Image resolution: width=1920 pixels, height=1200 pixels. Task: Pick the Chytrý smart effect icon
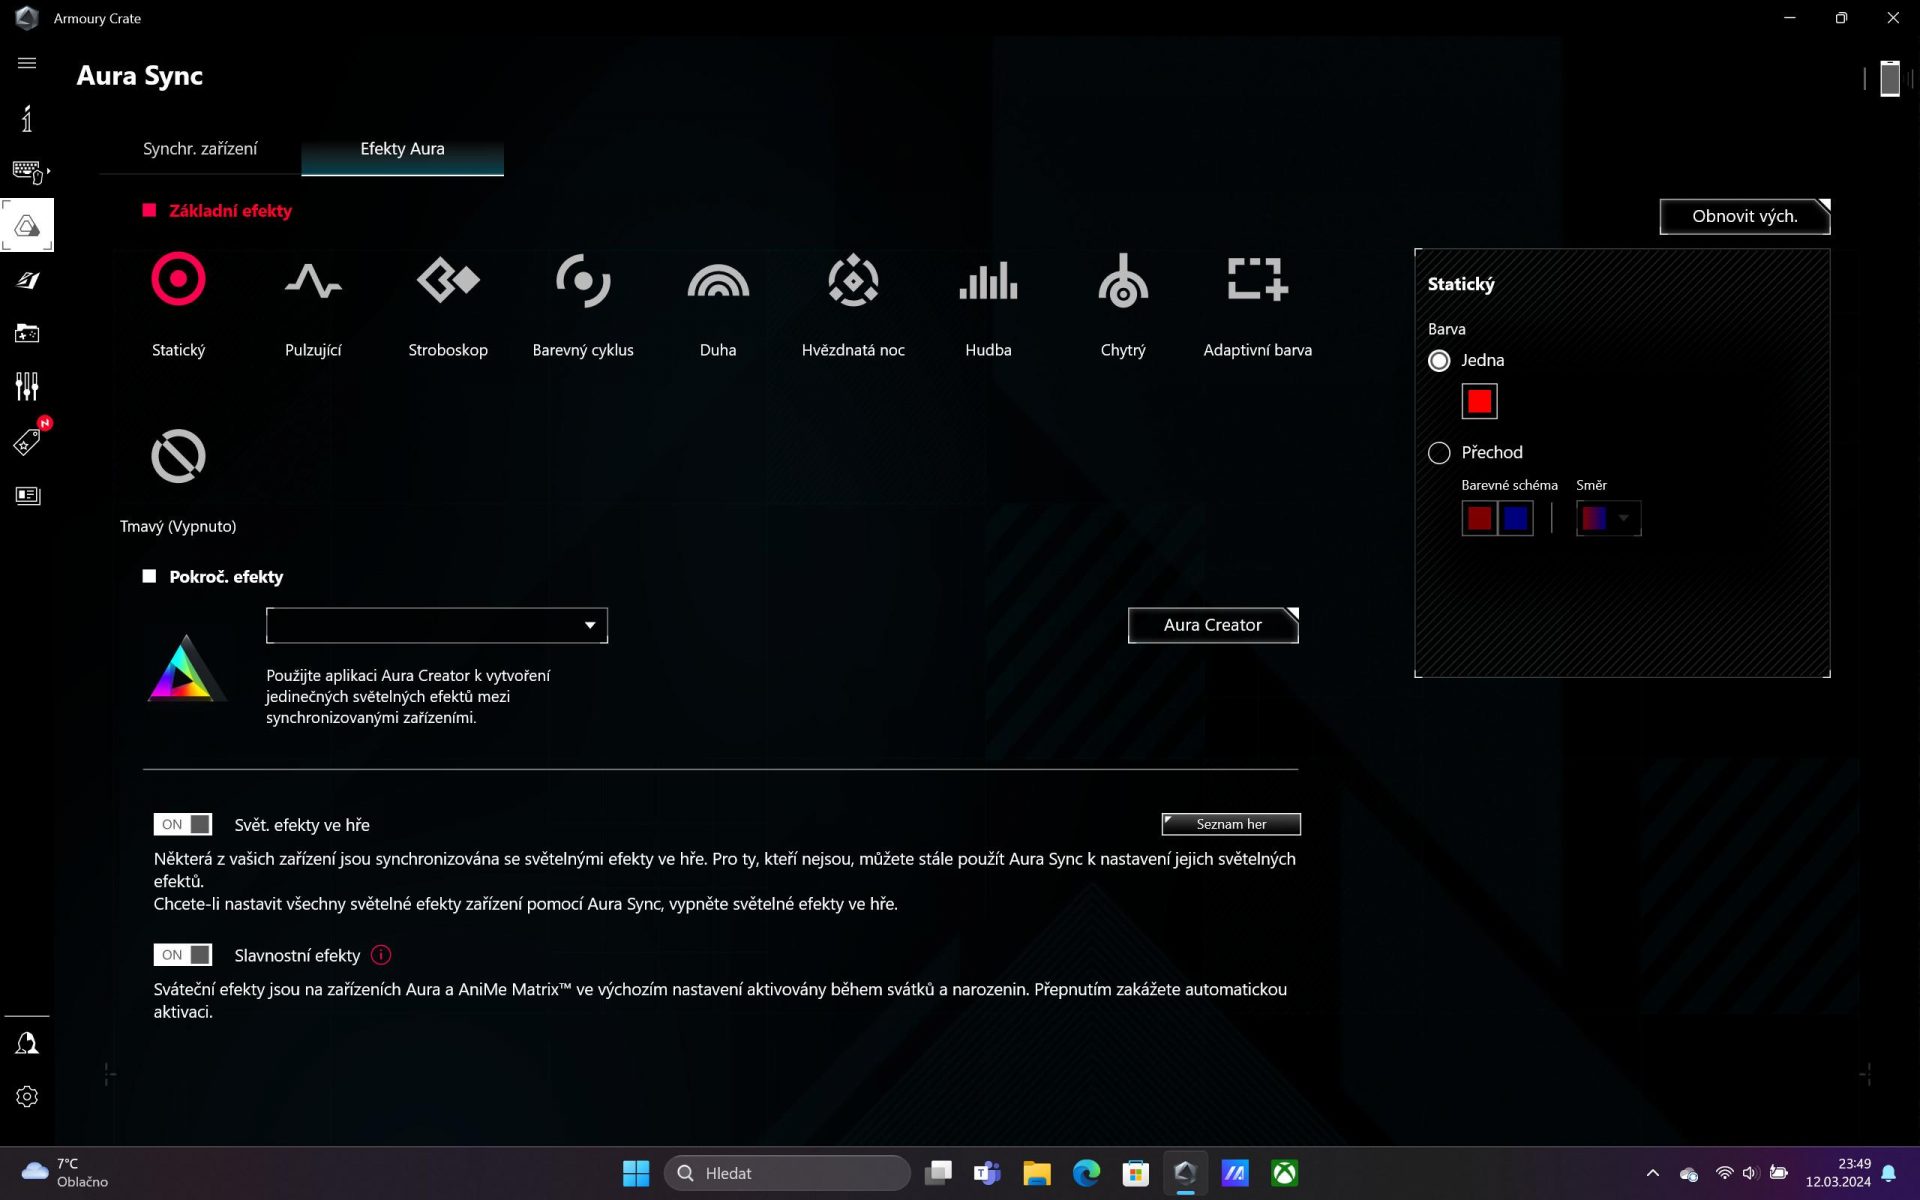point(1123,280)
